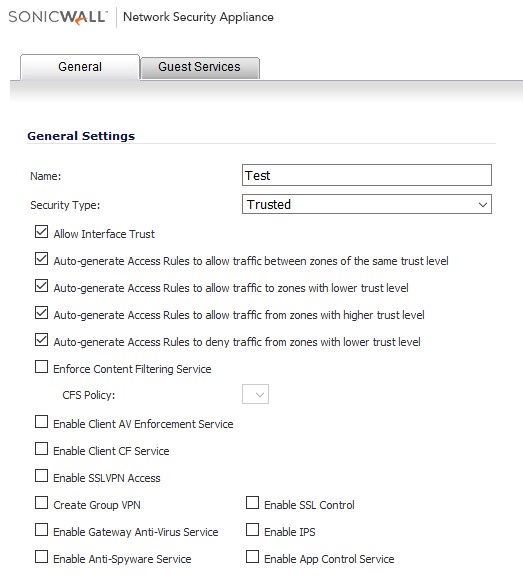523x587 pixels.
Task: Check Enable Client AV Enforcement Service
Action: click(41, 422)
